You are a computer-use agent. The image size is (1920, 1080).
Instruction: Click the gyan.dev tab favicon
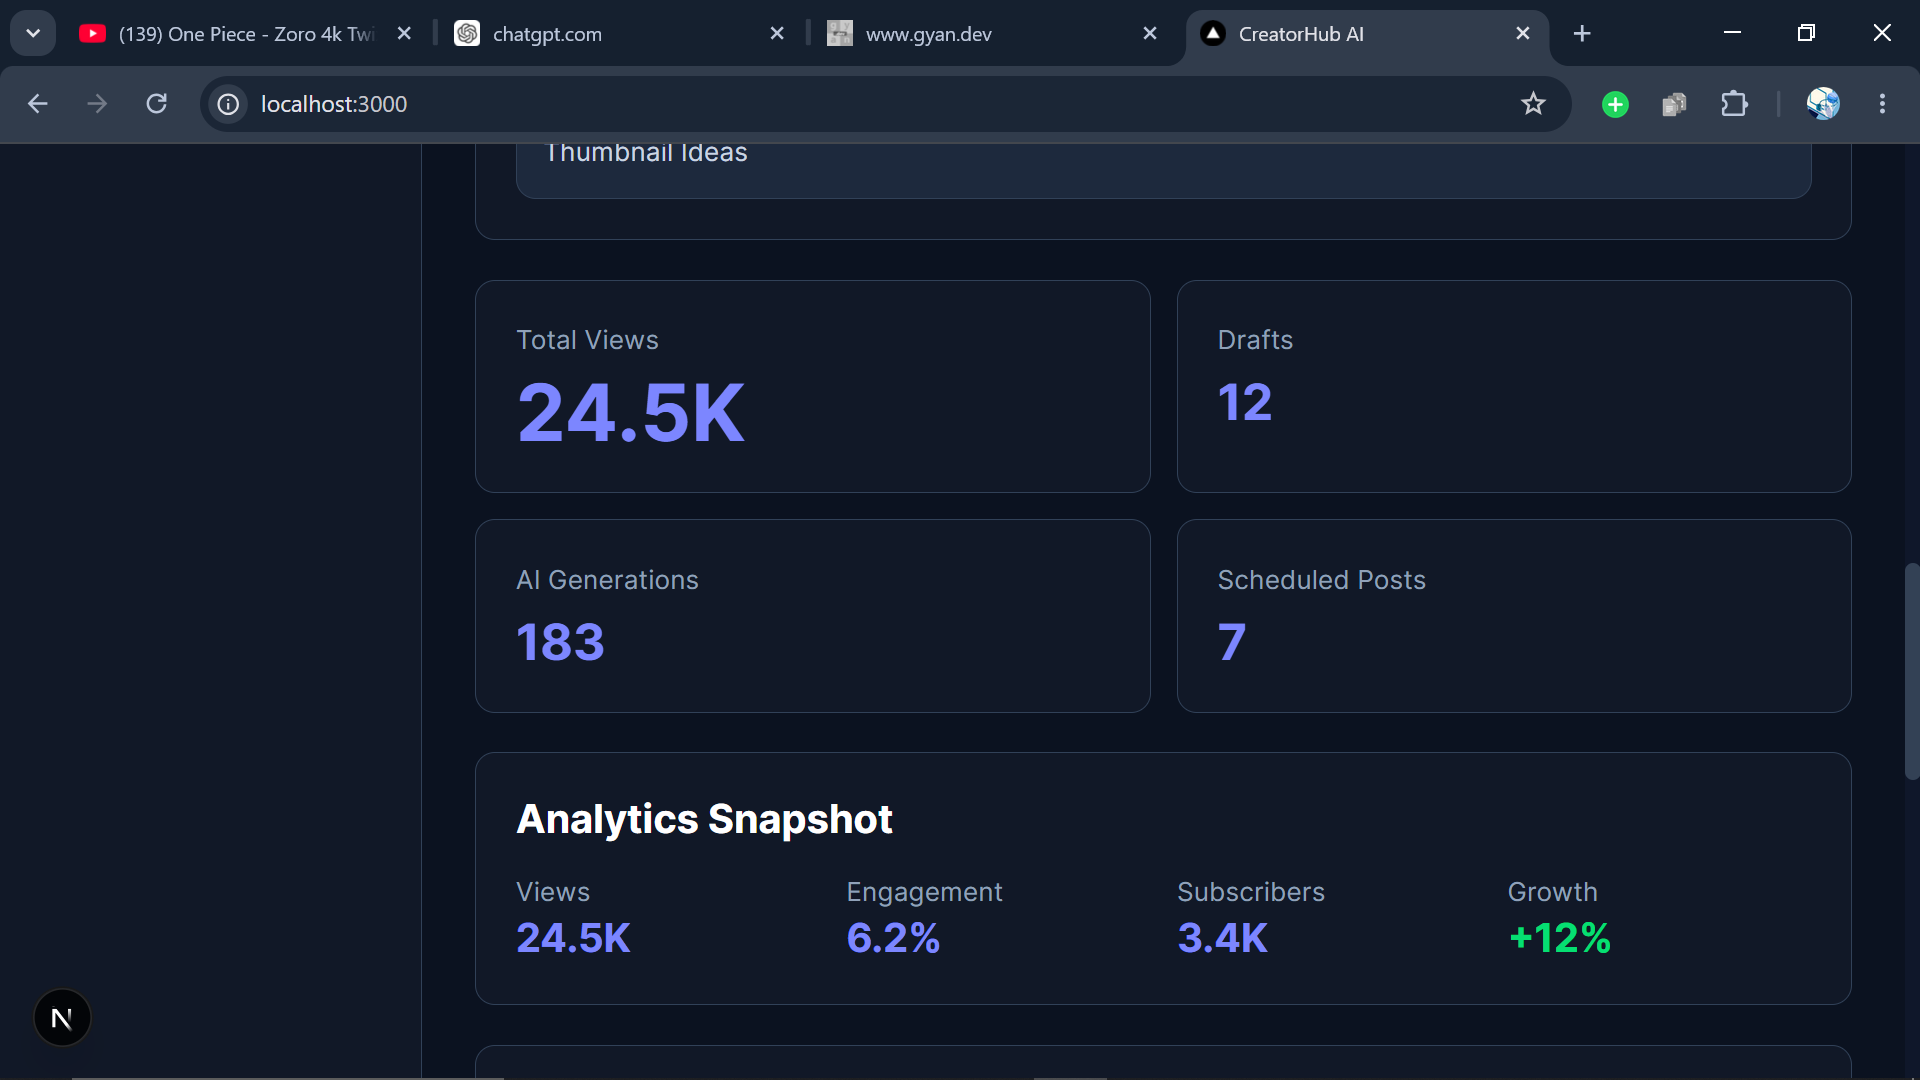(x=840, y=34)
